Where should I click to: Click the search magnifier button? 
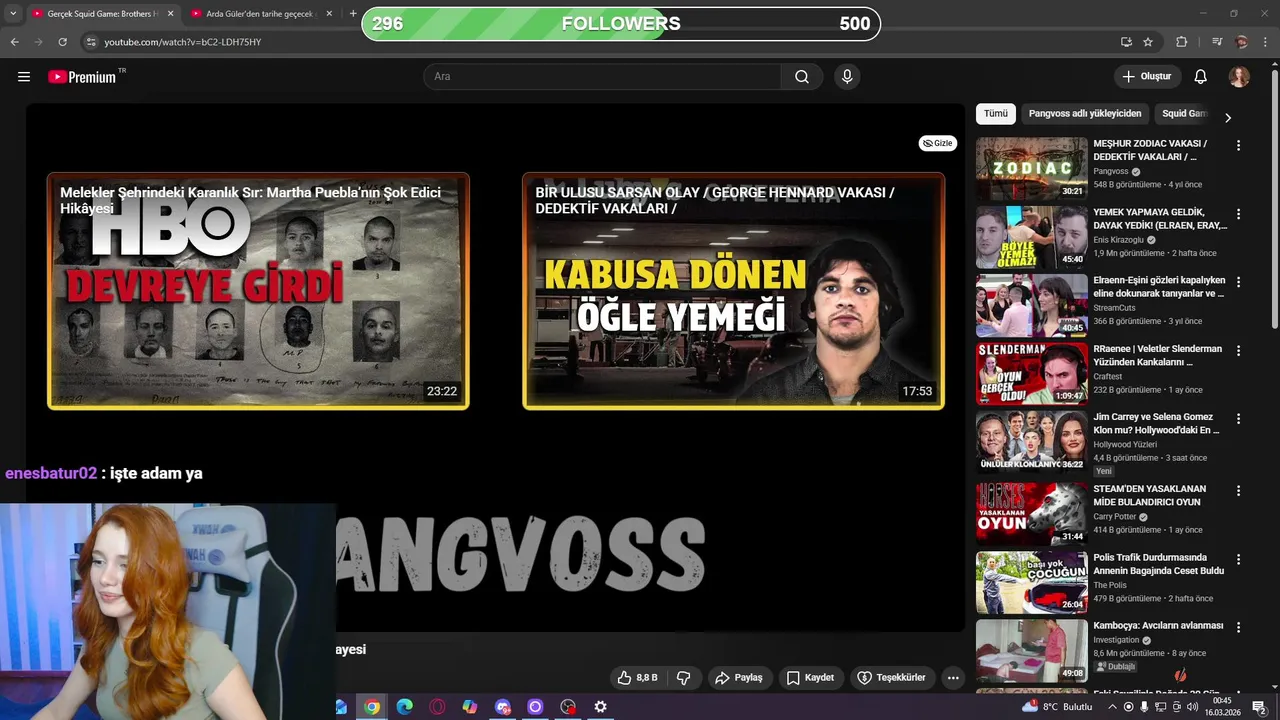click(802, 77)
